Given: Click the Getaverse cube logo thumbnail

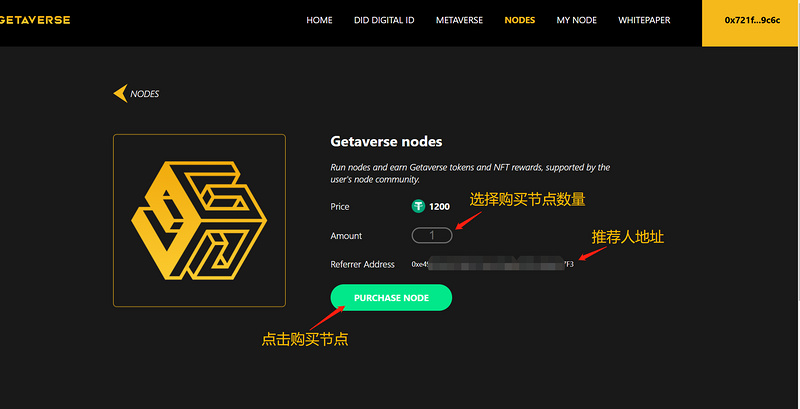Looking at the screenshot, I should click(x=199, y=220).
